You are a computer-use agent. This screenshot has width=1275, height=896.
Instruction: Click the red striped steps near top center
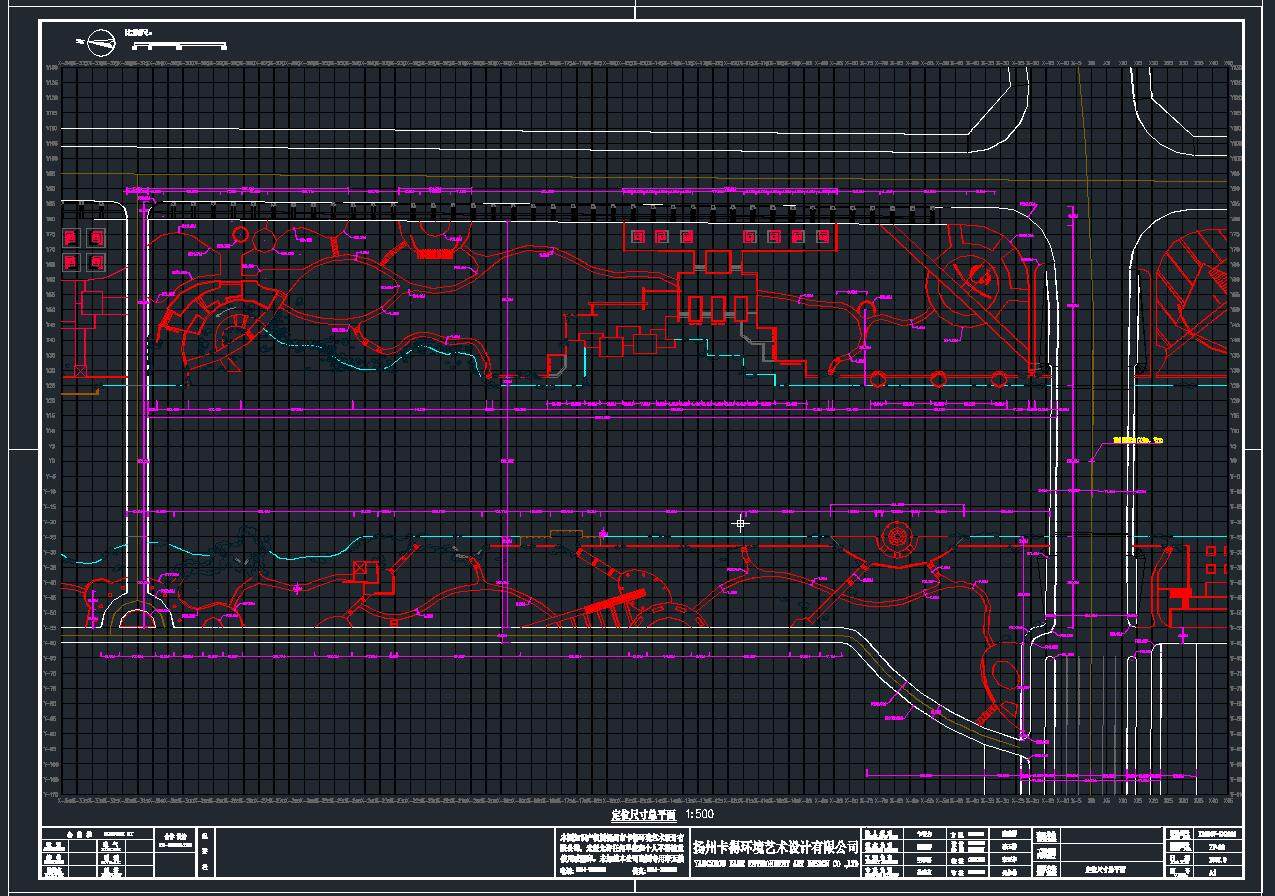pyautogui.click(x=432, y=255)
